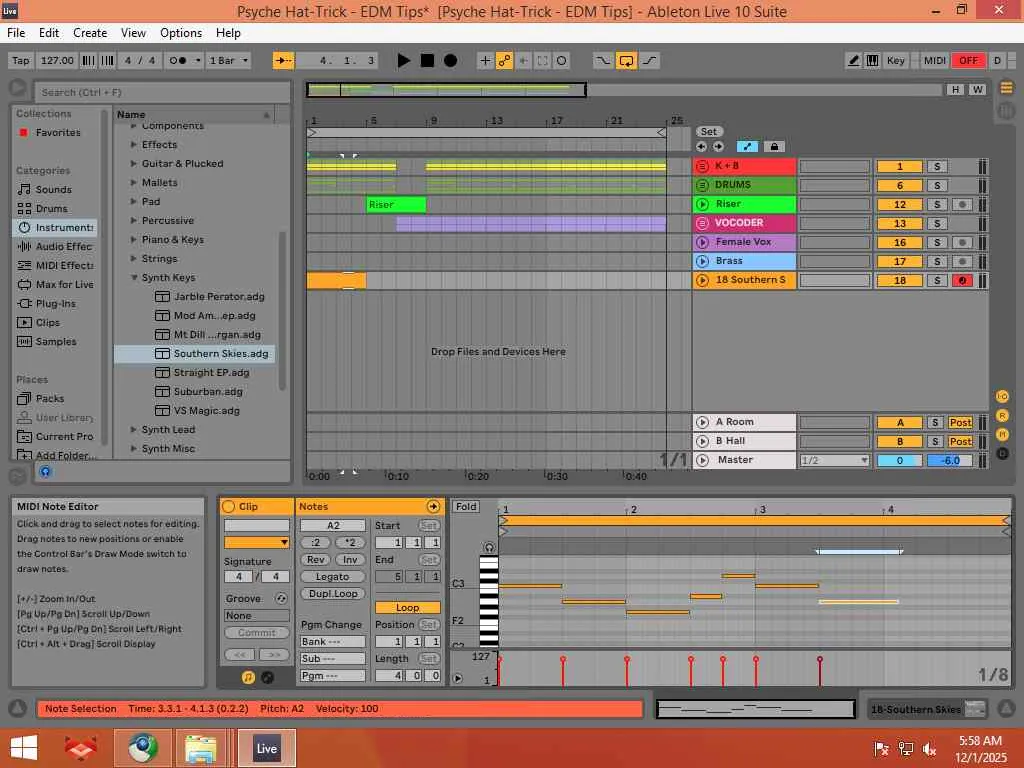Screen dimensions: 1024x768
Task: Toggle Lock Envelopes padlock icon
Action: (774, 146)
